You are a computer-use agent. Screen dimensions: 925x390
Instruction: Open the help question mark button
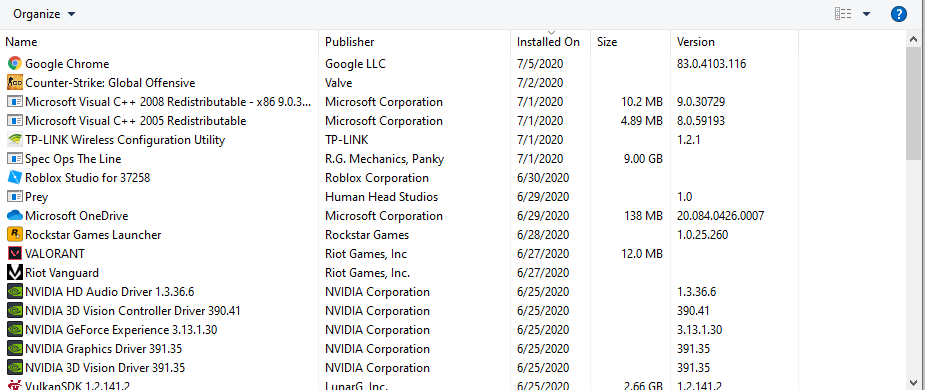pos(898,14)
